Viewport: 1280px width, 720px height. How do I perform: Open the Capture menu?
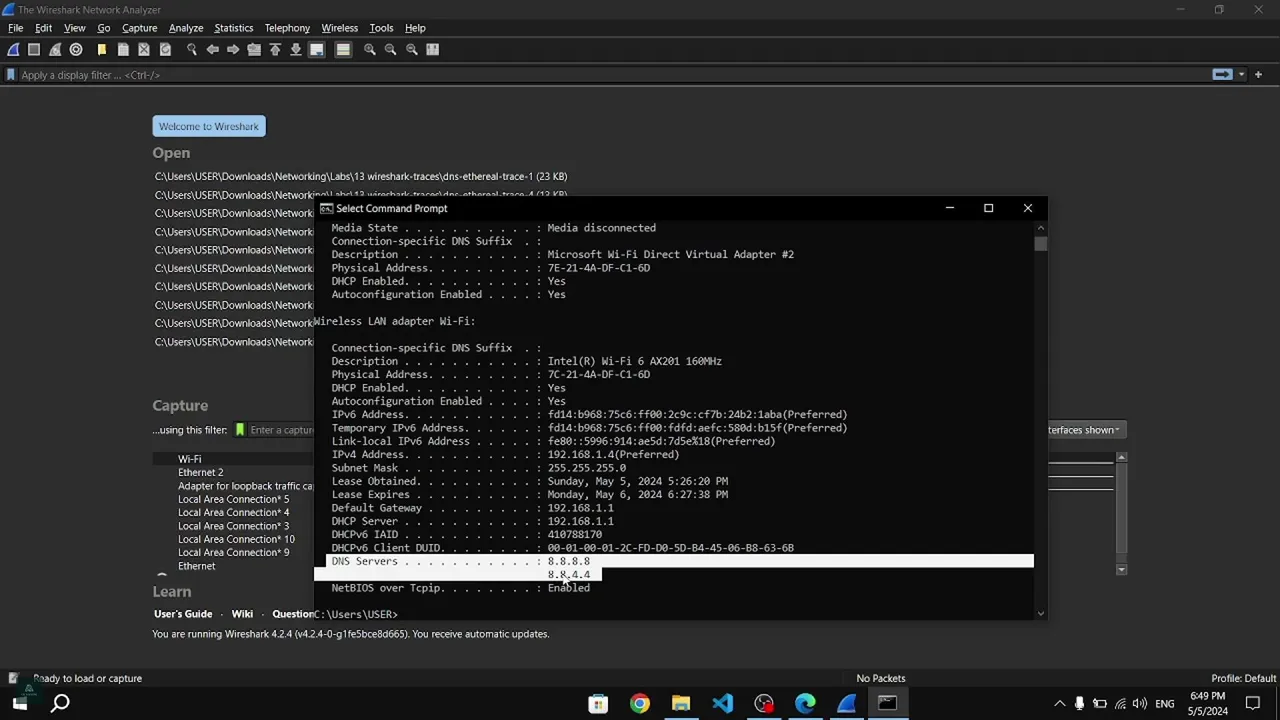tap(139, 28)
